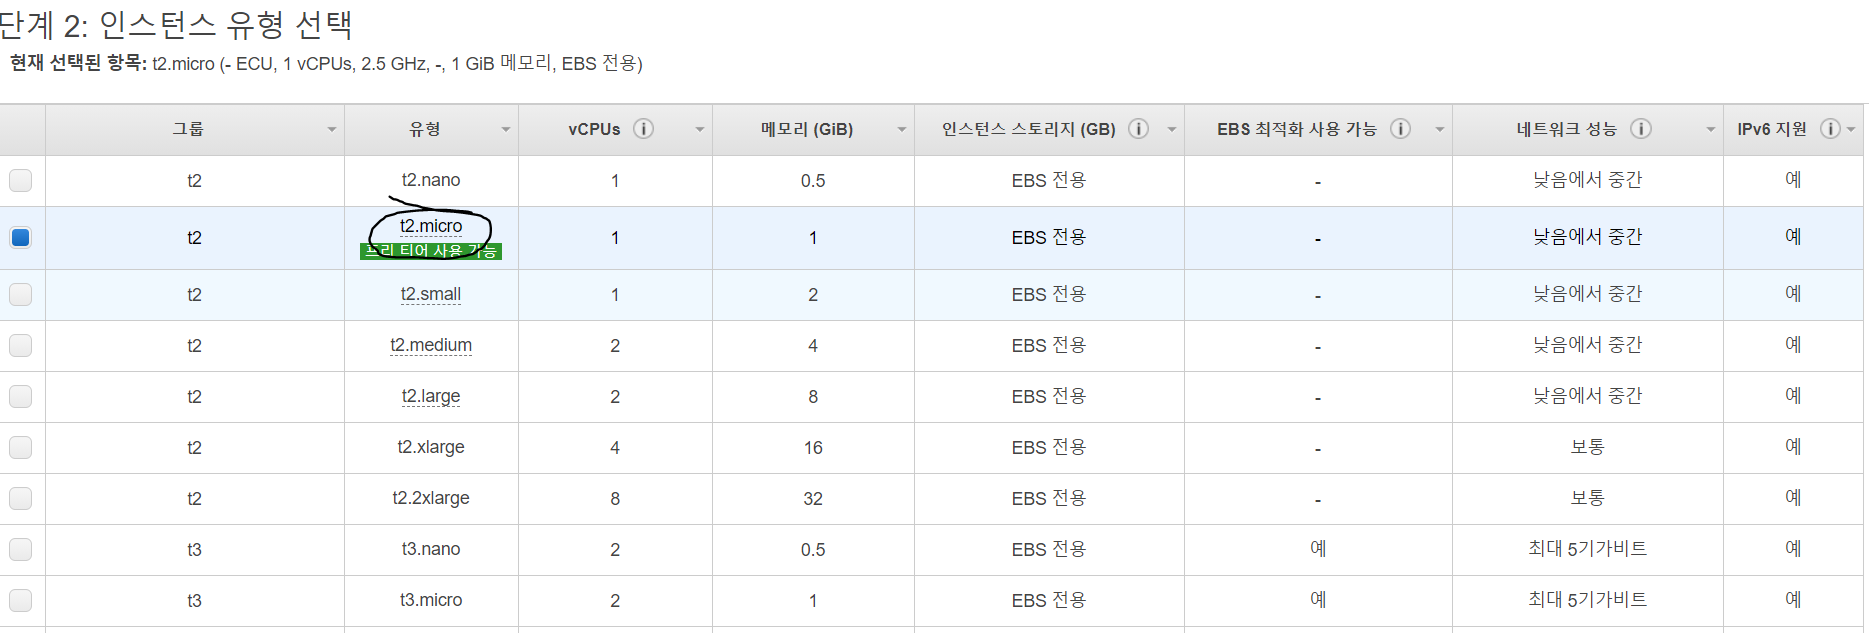The height and width of the screenshot is (633, 1869).
Task: Click the 현재 선택된 항목 summary text
Action: click(x=326, y=63)
